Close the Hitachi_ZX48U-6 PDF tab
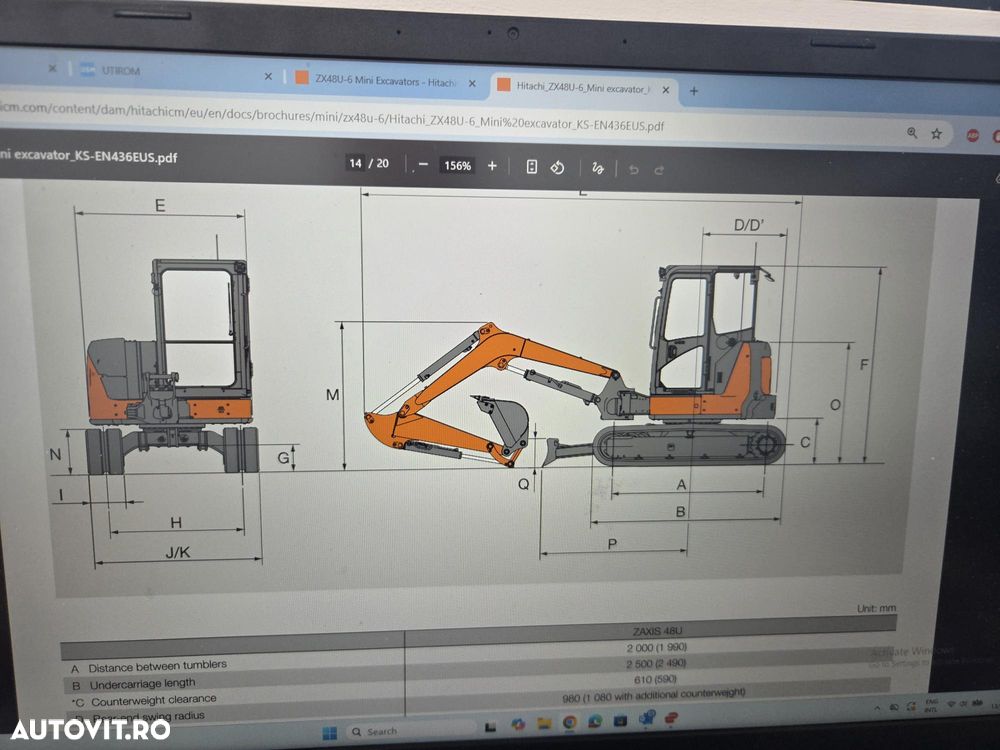Viewport: 1000px width, 750px height. pos(666,91)
